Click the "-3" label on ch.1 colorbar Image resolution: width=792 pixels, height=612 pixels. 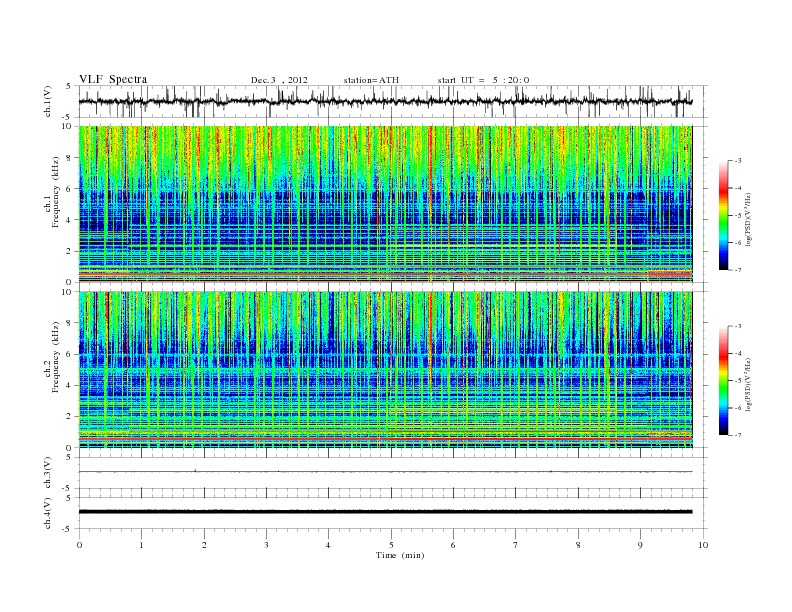point(738,161)
